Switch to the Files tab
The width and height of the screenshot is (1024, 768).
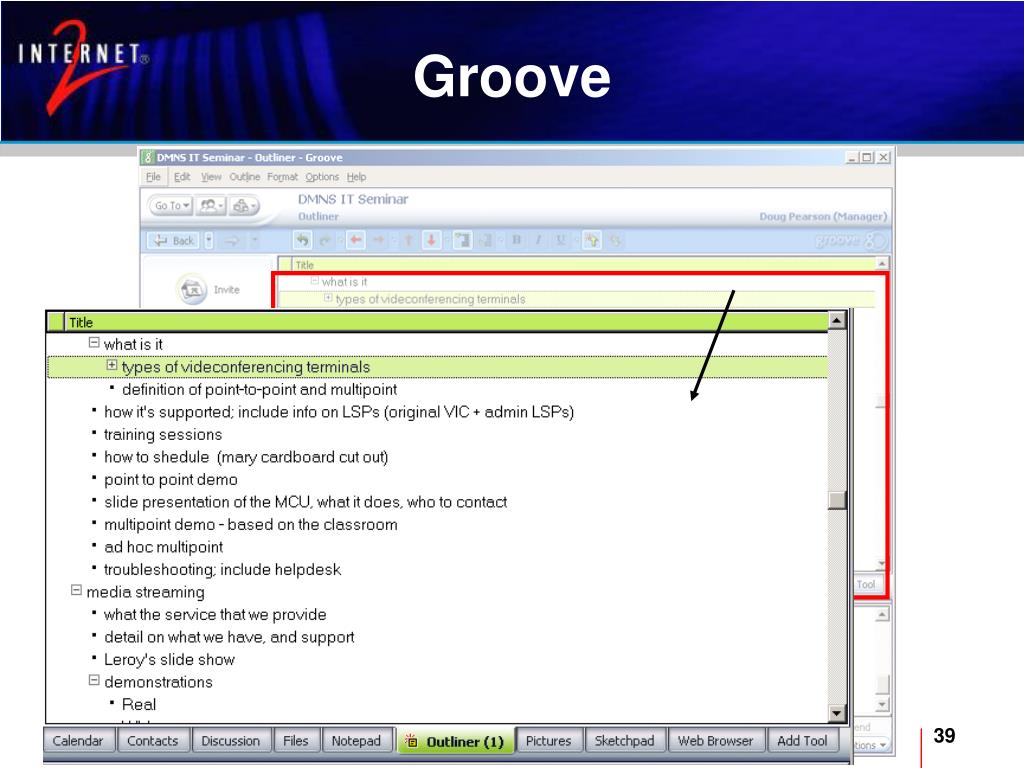295,741
